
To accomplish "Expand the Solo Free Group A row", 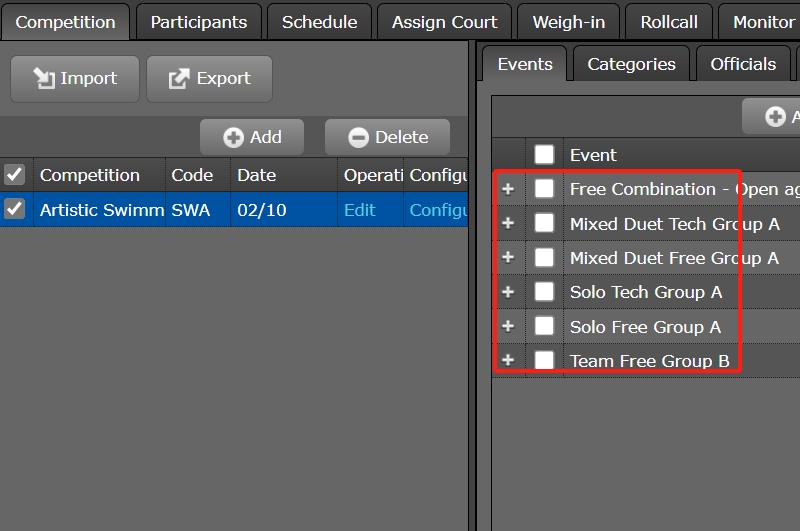I will [508, 326].
